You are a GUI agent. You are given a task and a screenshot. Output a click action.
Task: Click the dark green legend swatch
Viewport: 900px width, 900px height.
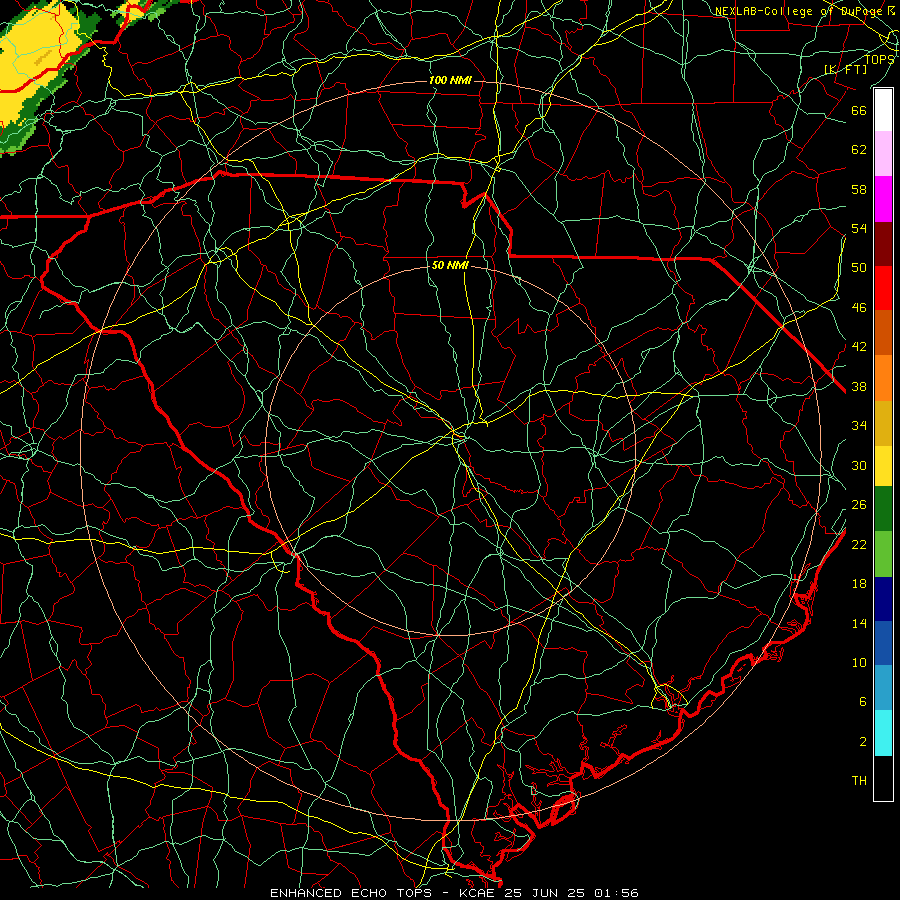click(883, 509)
